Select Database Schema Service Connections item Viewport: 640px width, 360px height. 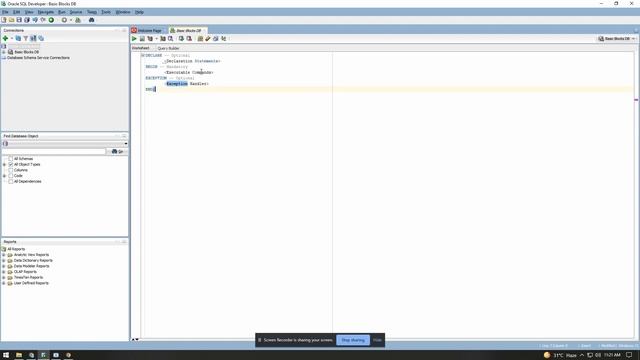point(38,58)
